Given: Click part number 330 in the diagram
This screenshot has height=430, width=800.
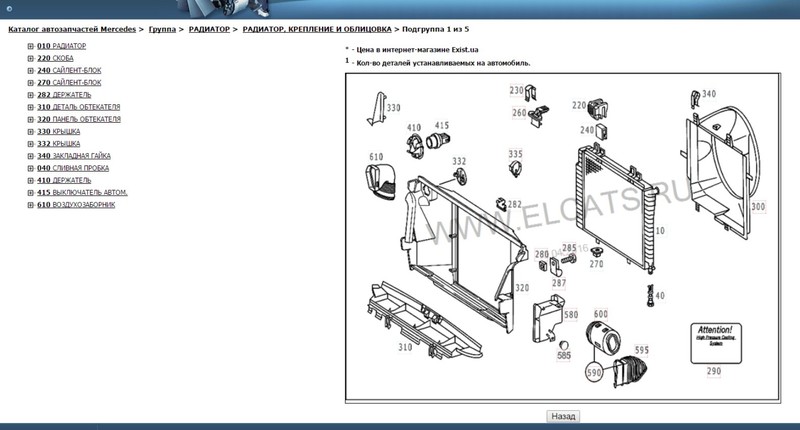Looking at the screenshot, I should [x=393, y=107].
